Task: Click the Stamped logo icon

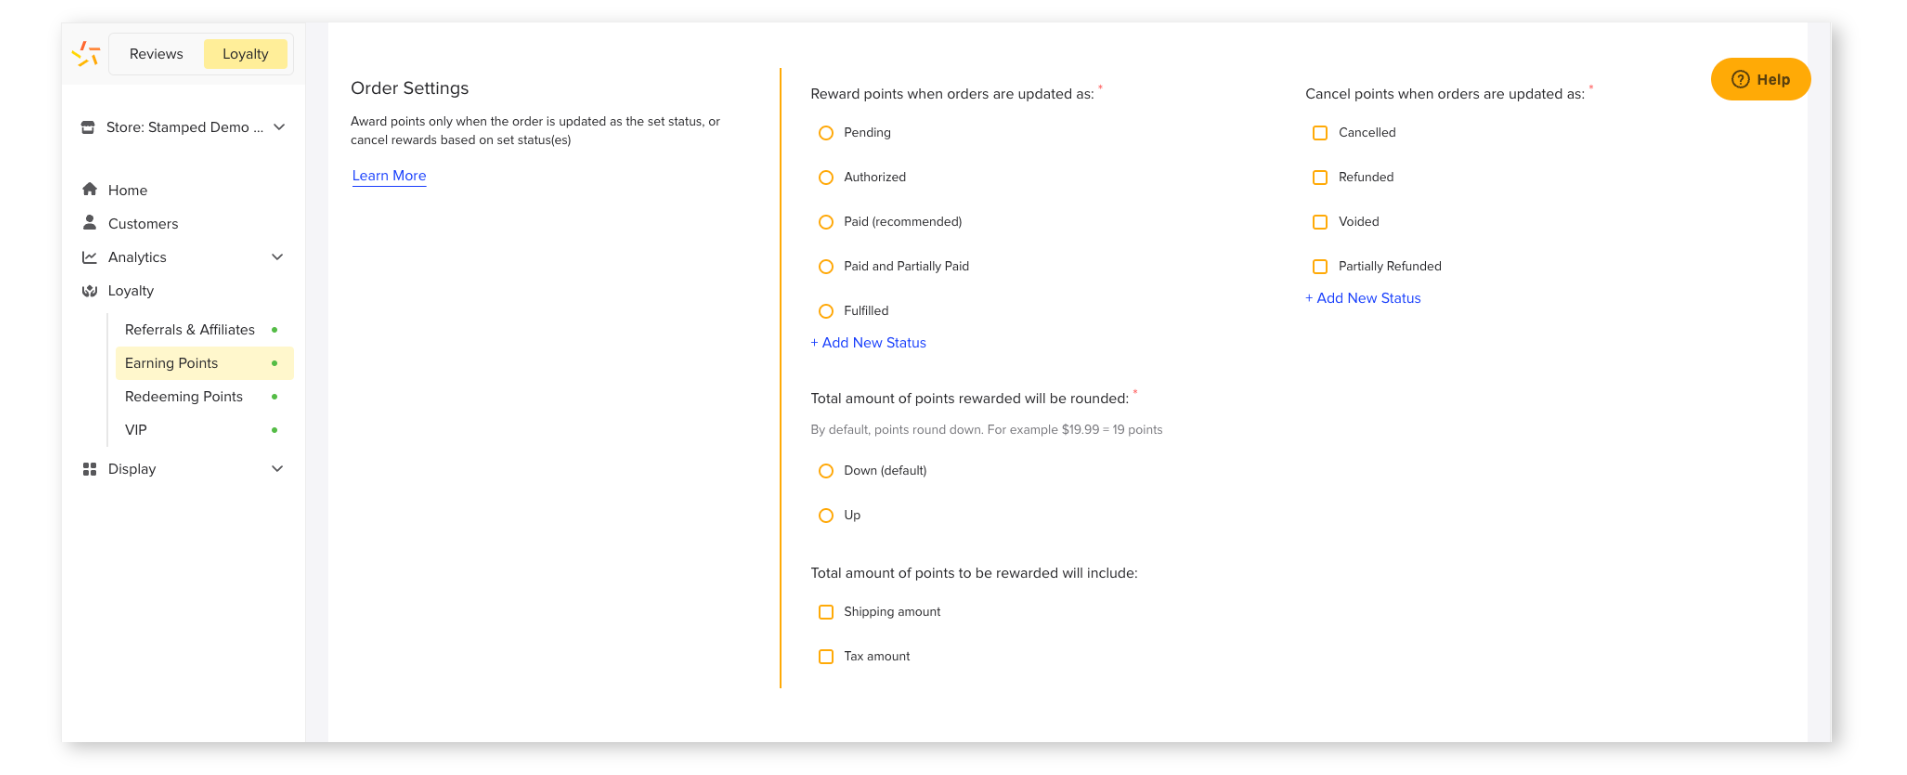Action: coord(86,53)
